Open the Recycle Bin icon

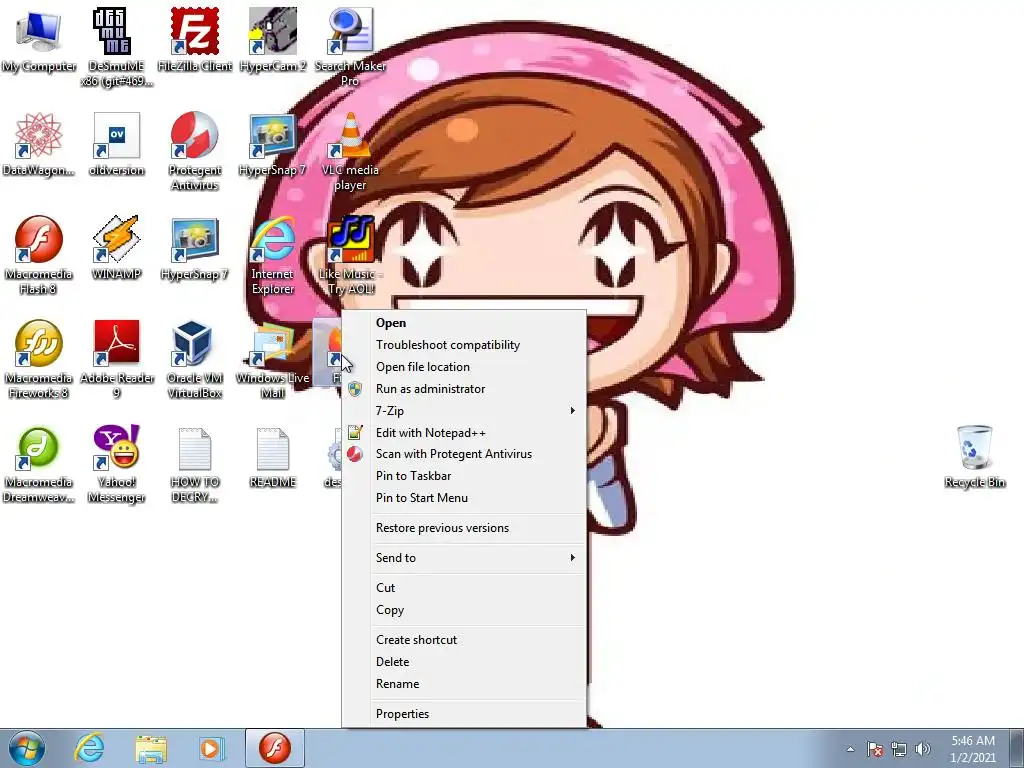pos(974,456)
